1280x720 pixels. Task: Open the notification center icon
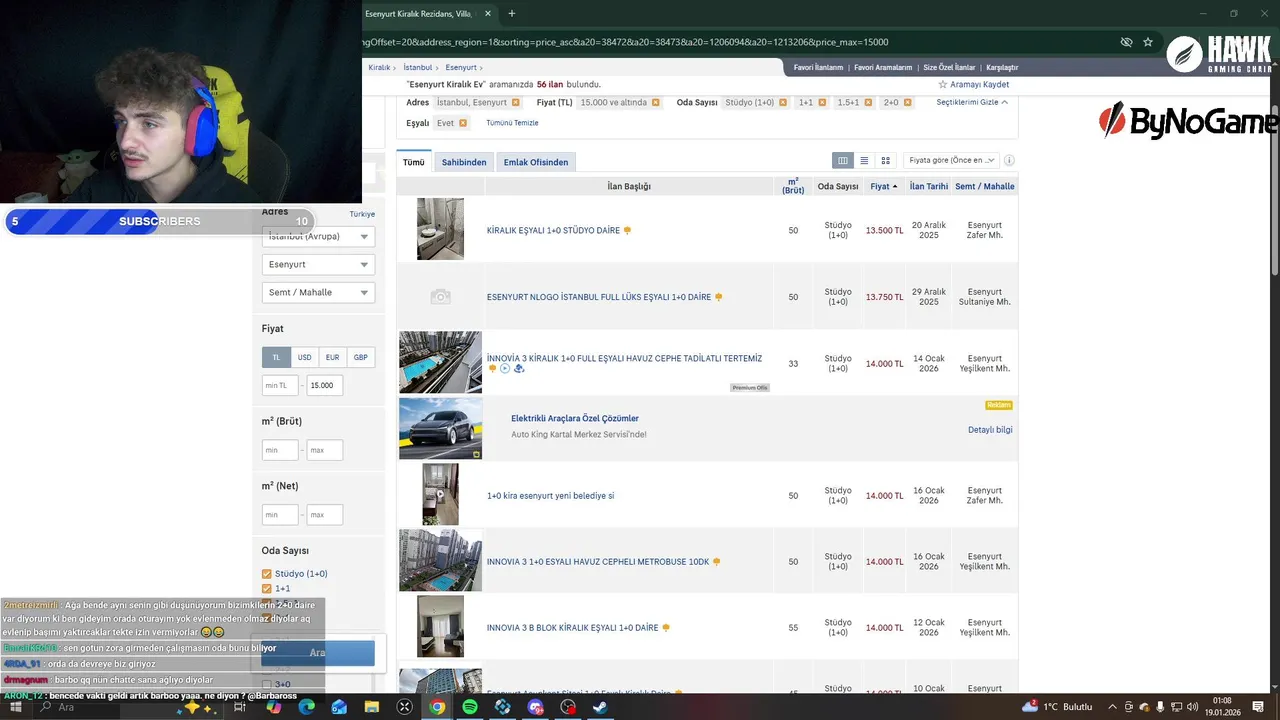[1258, 707]
